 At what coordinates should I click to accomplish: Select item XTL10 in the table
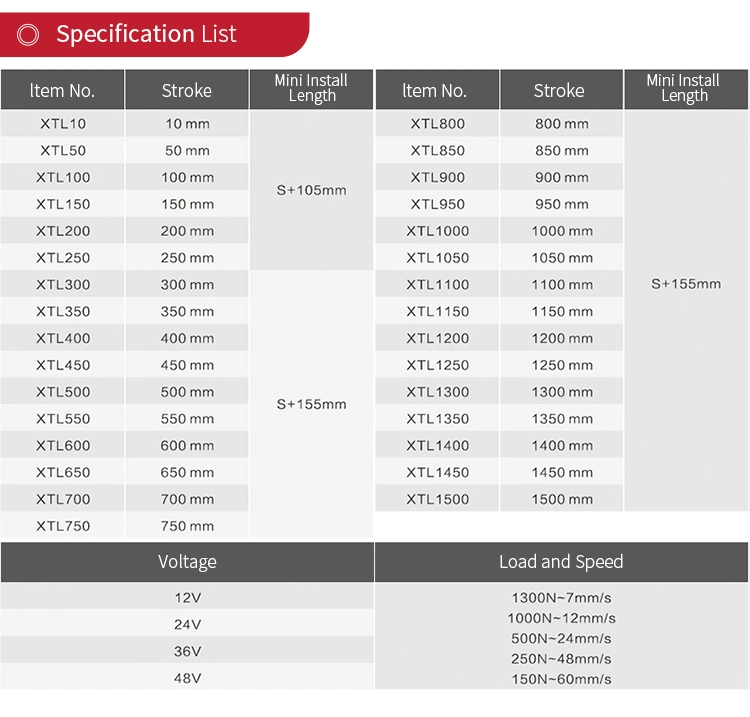pos(63,124)
